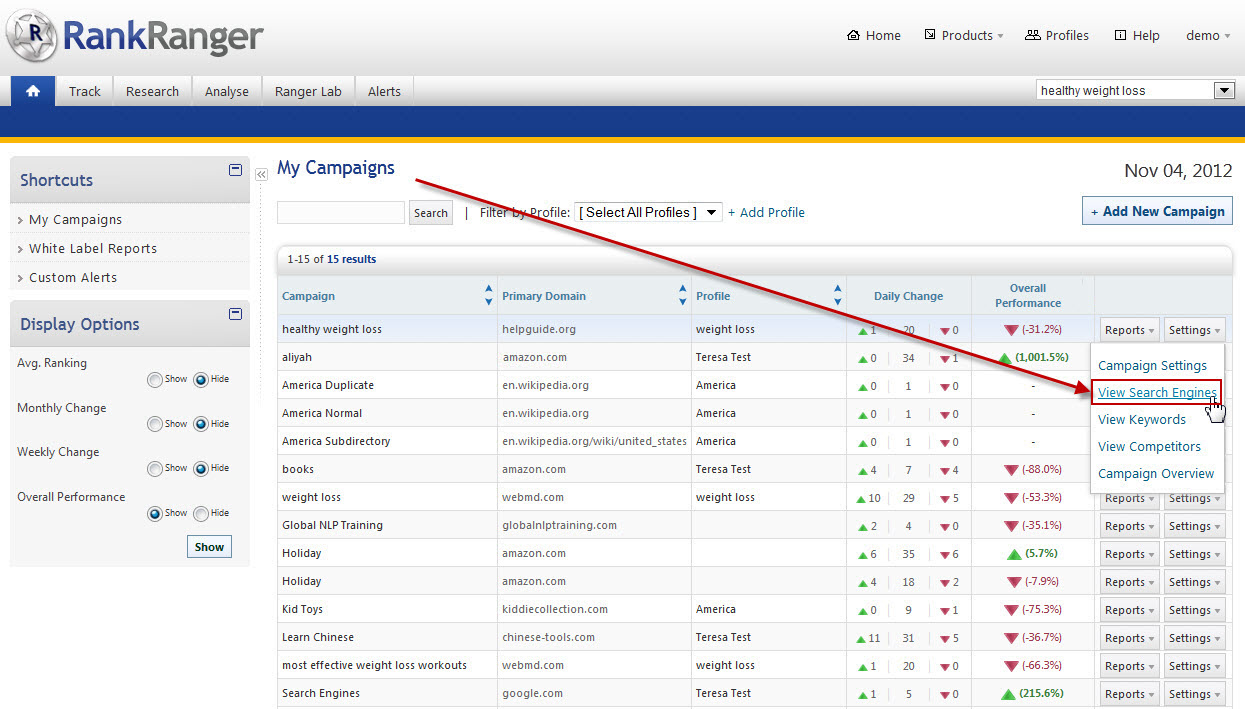The width and height of the screenshot is (1245, 709).
Task: Select Hide for Overall Performance
Action: point(201,514)
